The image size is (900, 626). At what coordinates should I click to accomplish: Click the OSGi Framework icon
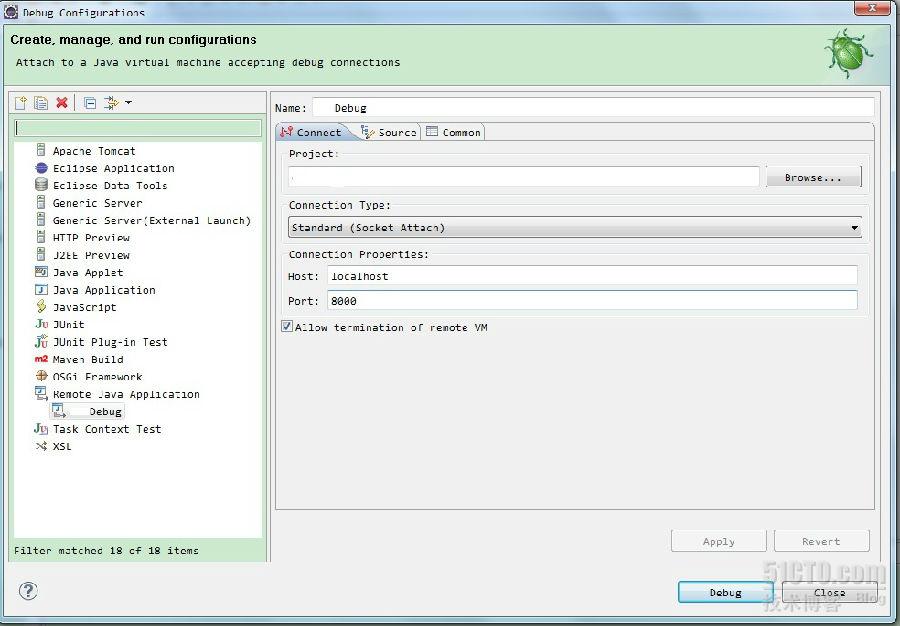41,376
